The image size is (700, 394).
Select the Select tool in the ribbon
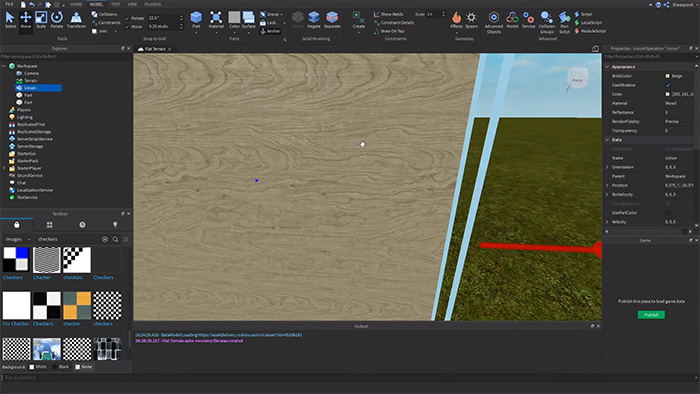tap(10, 20)
